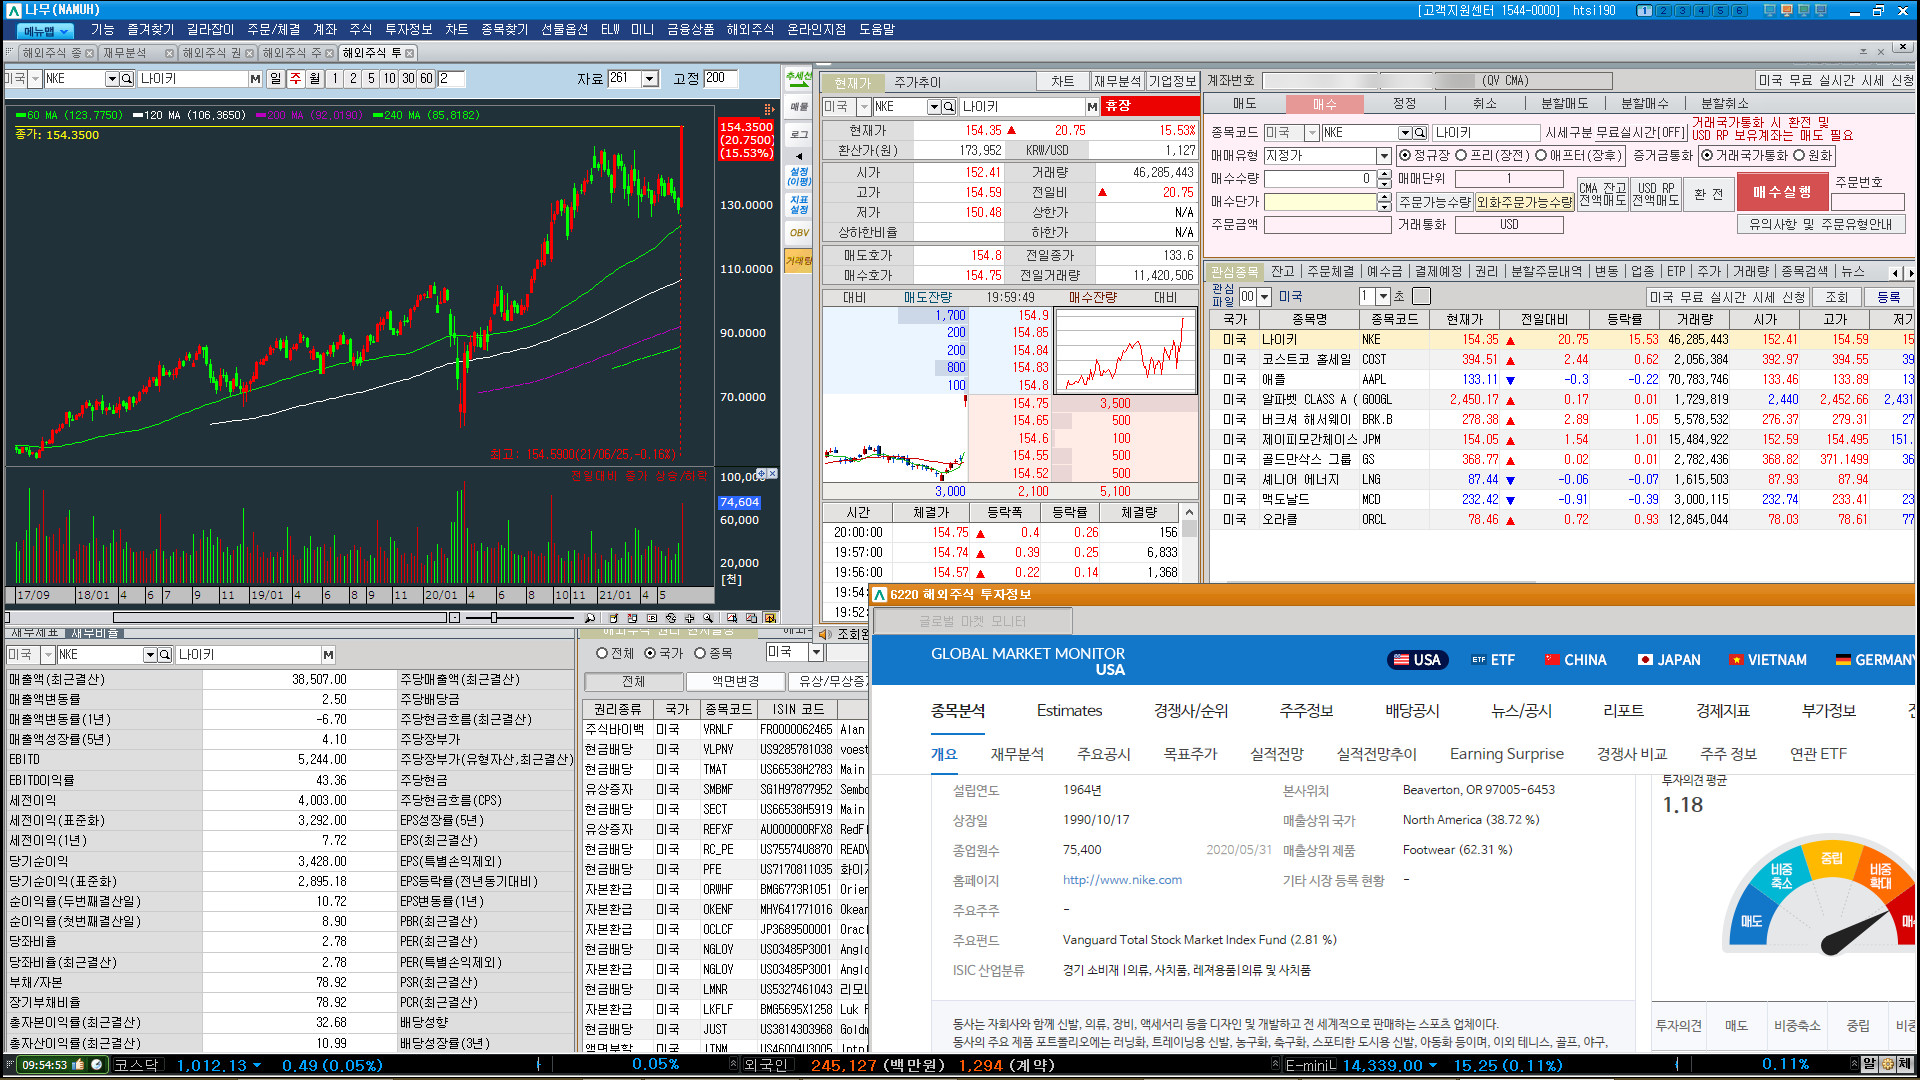The height and width of the screenshot is (1080, 1920).
Task: Click the crosshair plus icon in the chart bottom toolbar
Action: tap(689, 618)
